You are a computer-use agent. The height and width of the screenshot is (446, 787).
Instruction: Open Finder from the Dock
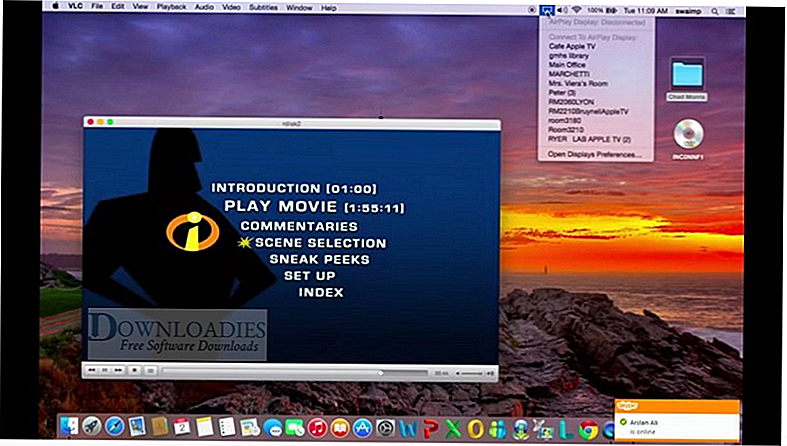point(69,427)
